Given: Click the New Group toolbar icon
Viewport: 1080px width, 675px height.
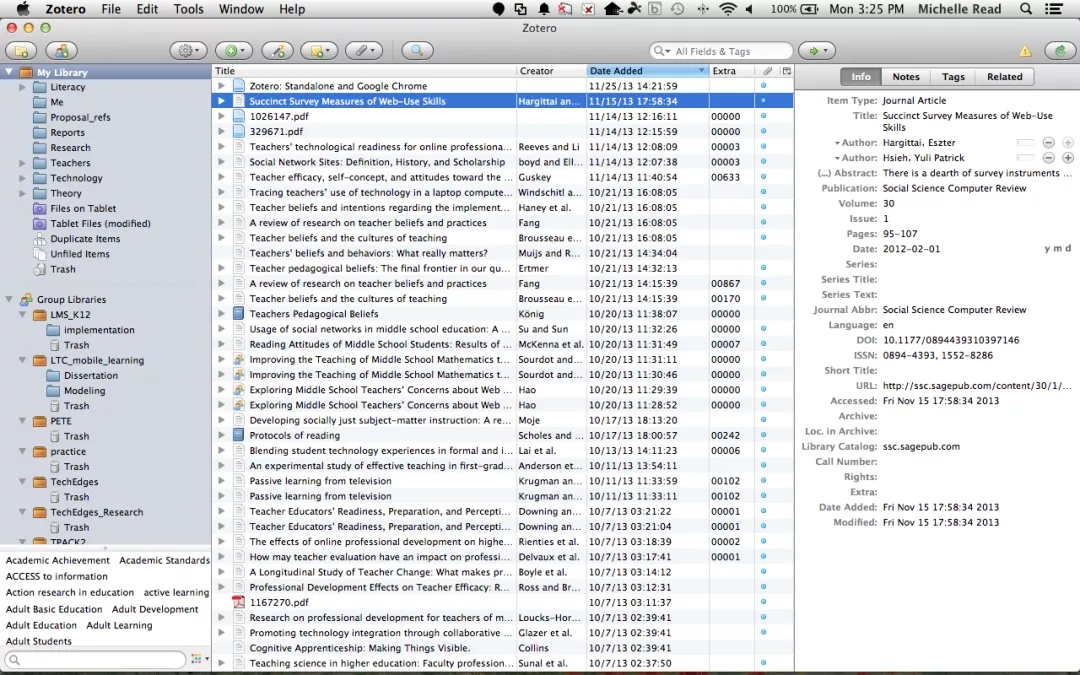Looking at the screenshot, I should 61,51.
